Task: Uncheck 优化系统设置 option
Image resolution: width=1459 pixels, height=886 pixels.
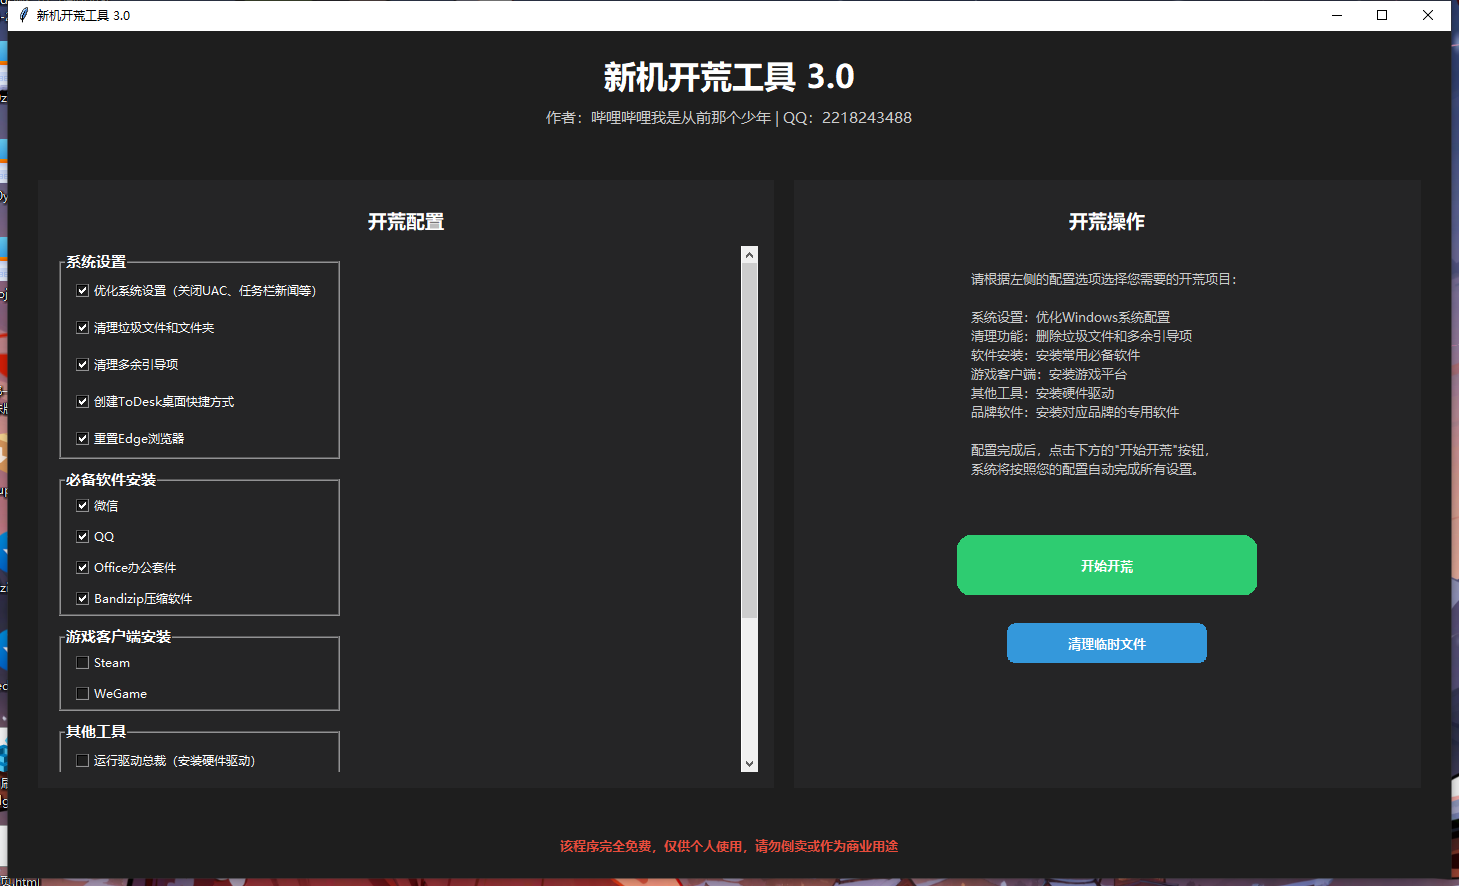Action: (82, 290)
